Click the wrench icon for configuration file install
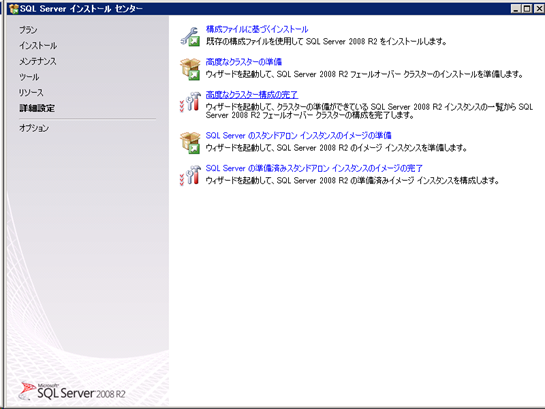 [x=190, y=36]
